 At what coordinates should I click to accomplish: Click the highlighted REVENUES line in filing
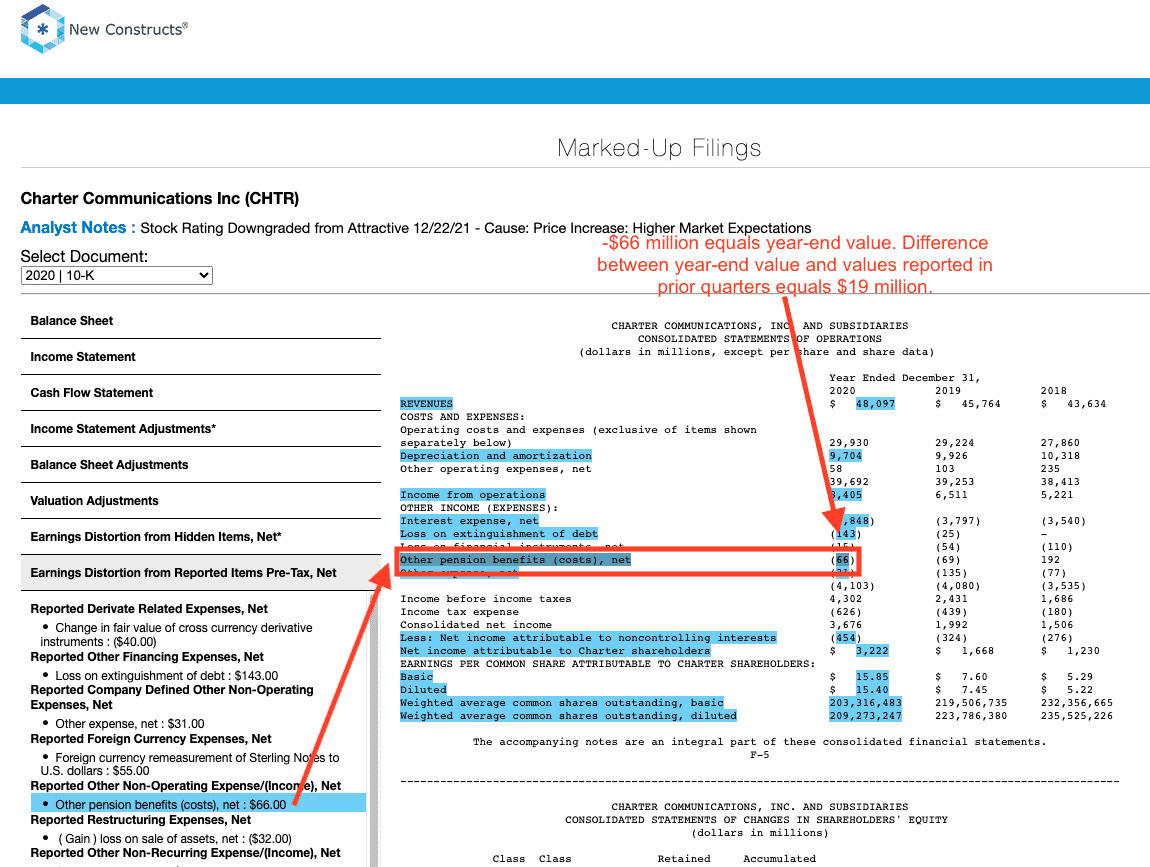point(426,403)
